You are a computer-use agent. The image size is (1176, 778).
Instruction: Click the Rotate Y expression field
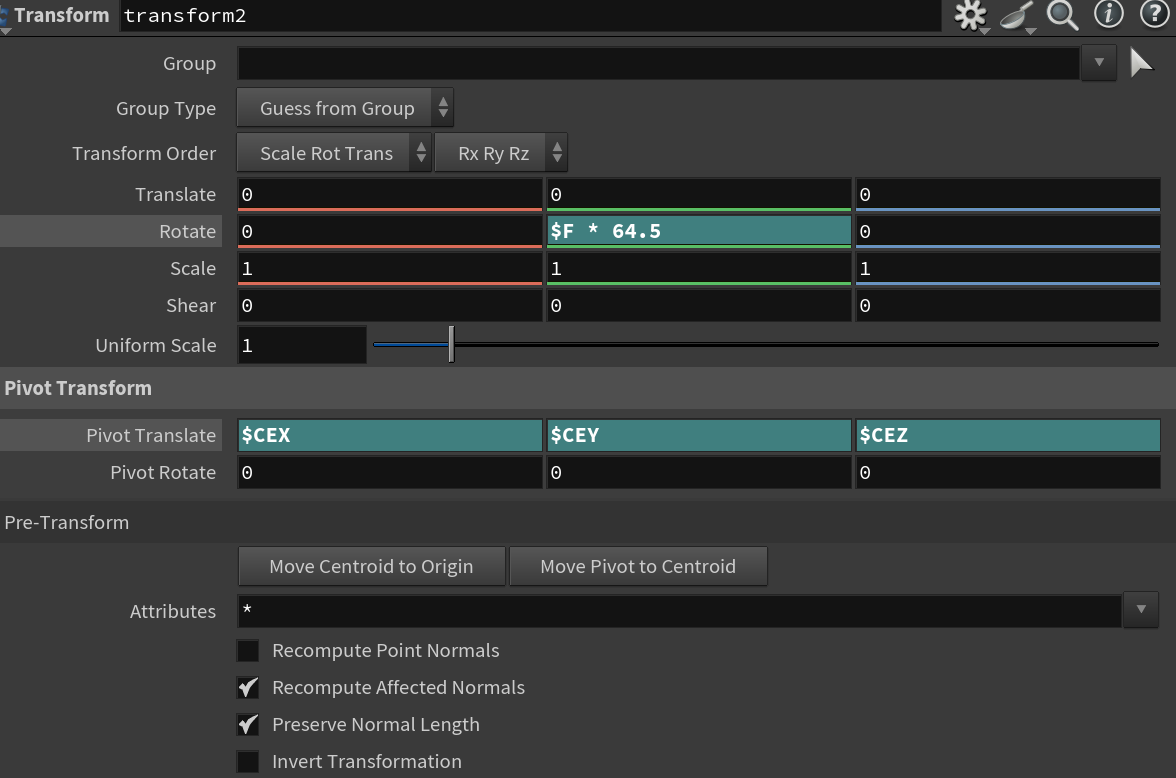pyautogui.click(x=698, y=231)
